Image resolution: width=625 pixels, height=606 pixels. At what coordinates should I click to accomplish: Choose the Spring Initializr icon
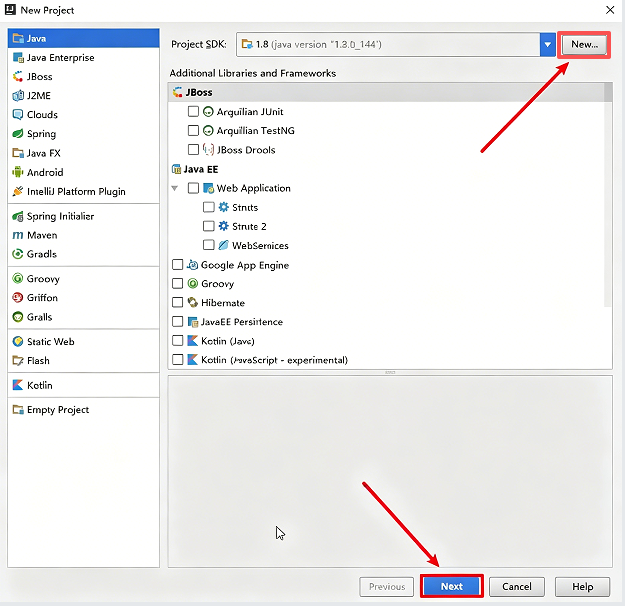tap(18, 216)
